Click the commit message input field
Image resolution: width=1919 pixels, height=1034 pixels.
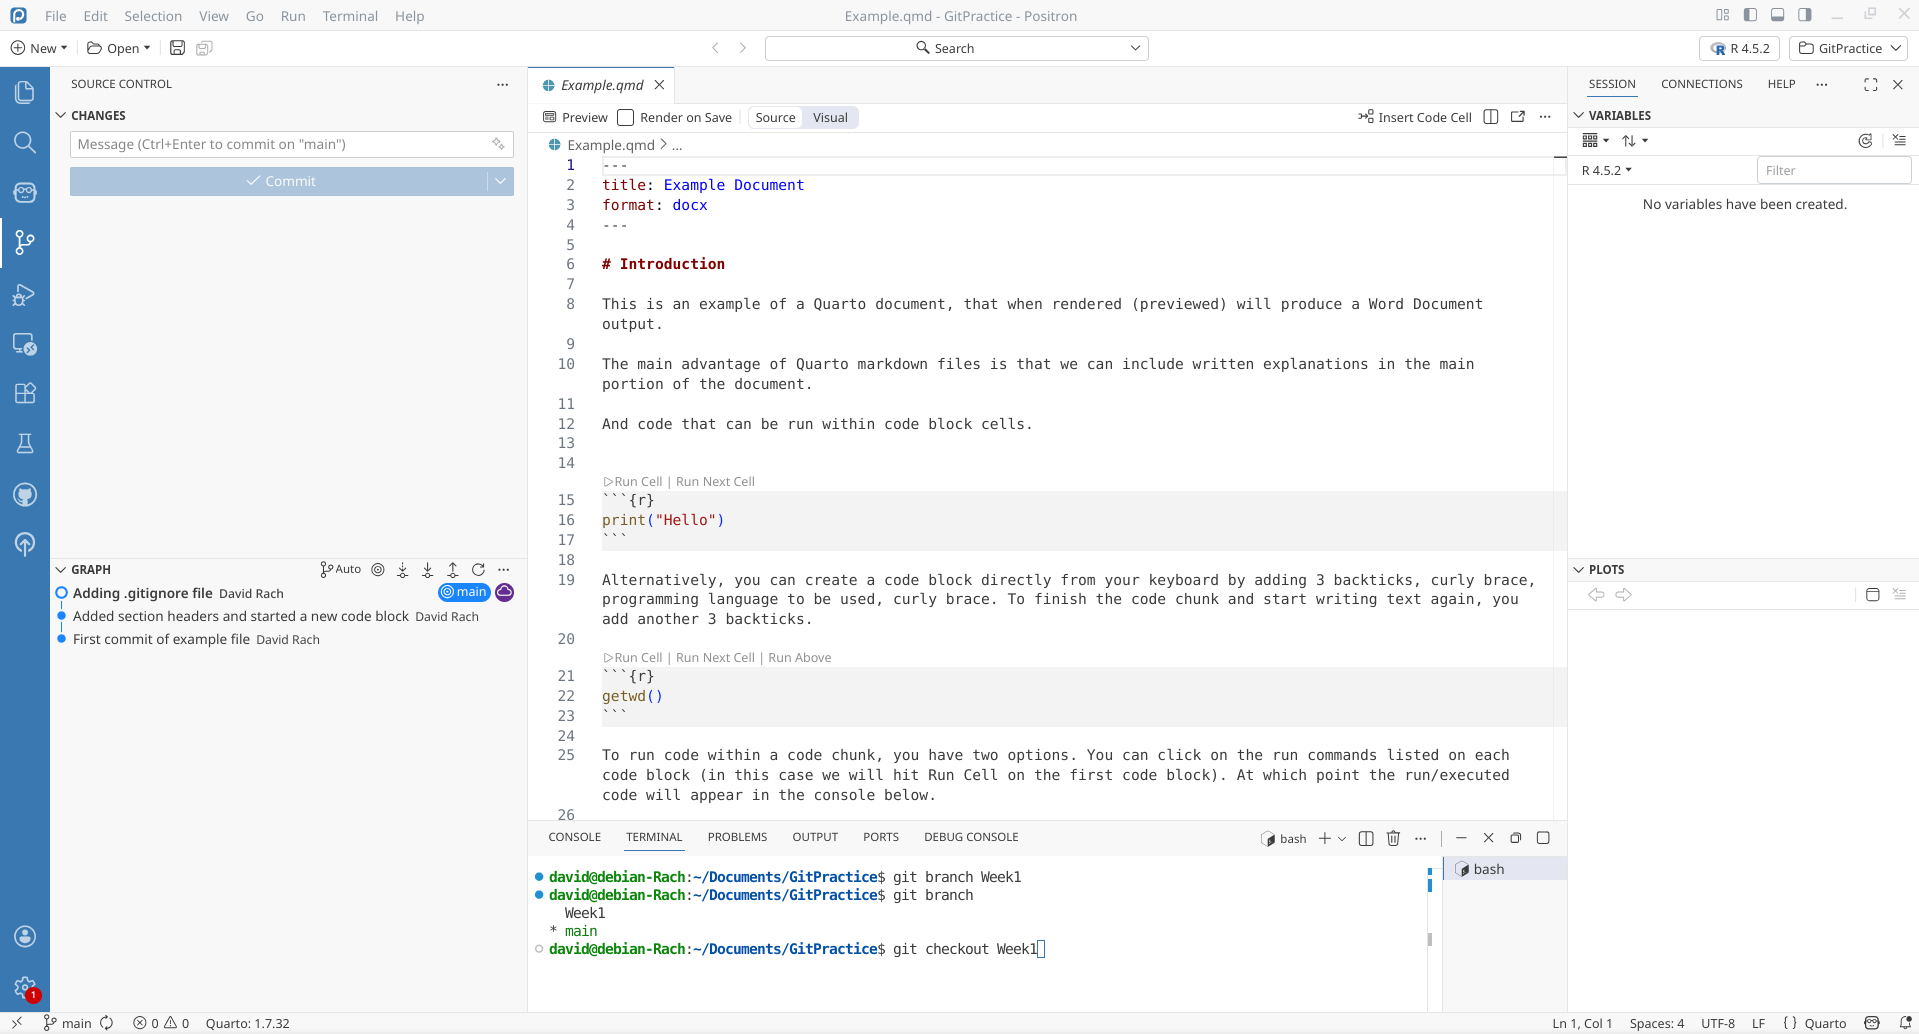(280, 144)
